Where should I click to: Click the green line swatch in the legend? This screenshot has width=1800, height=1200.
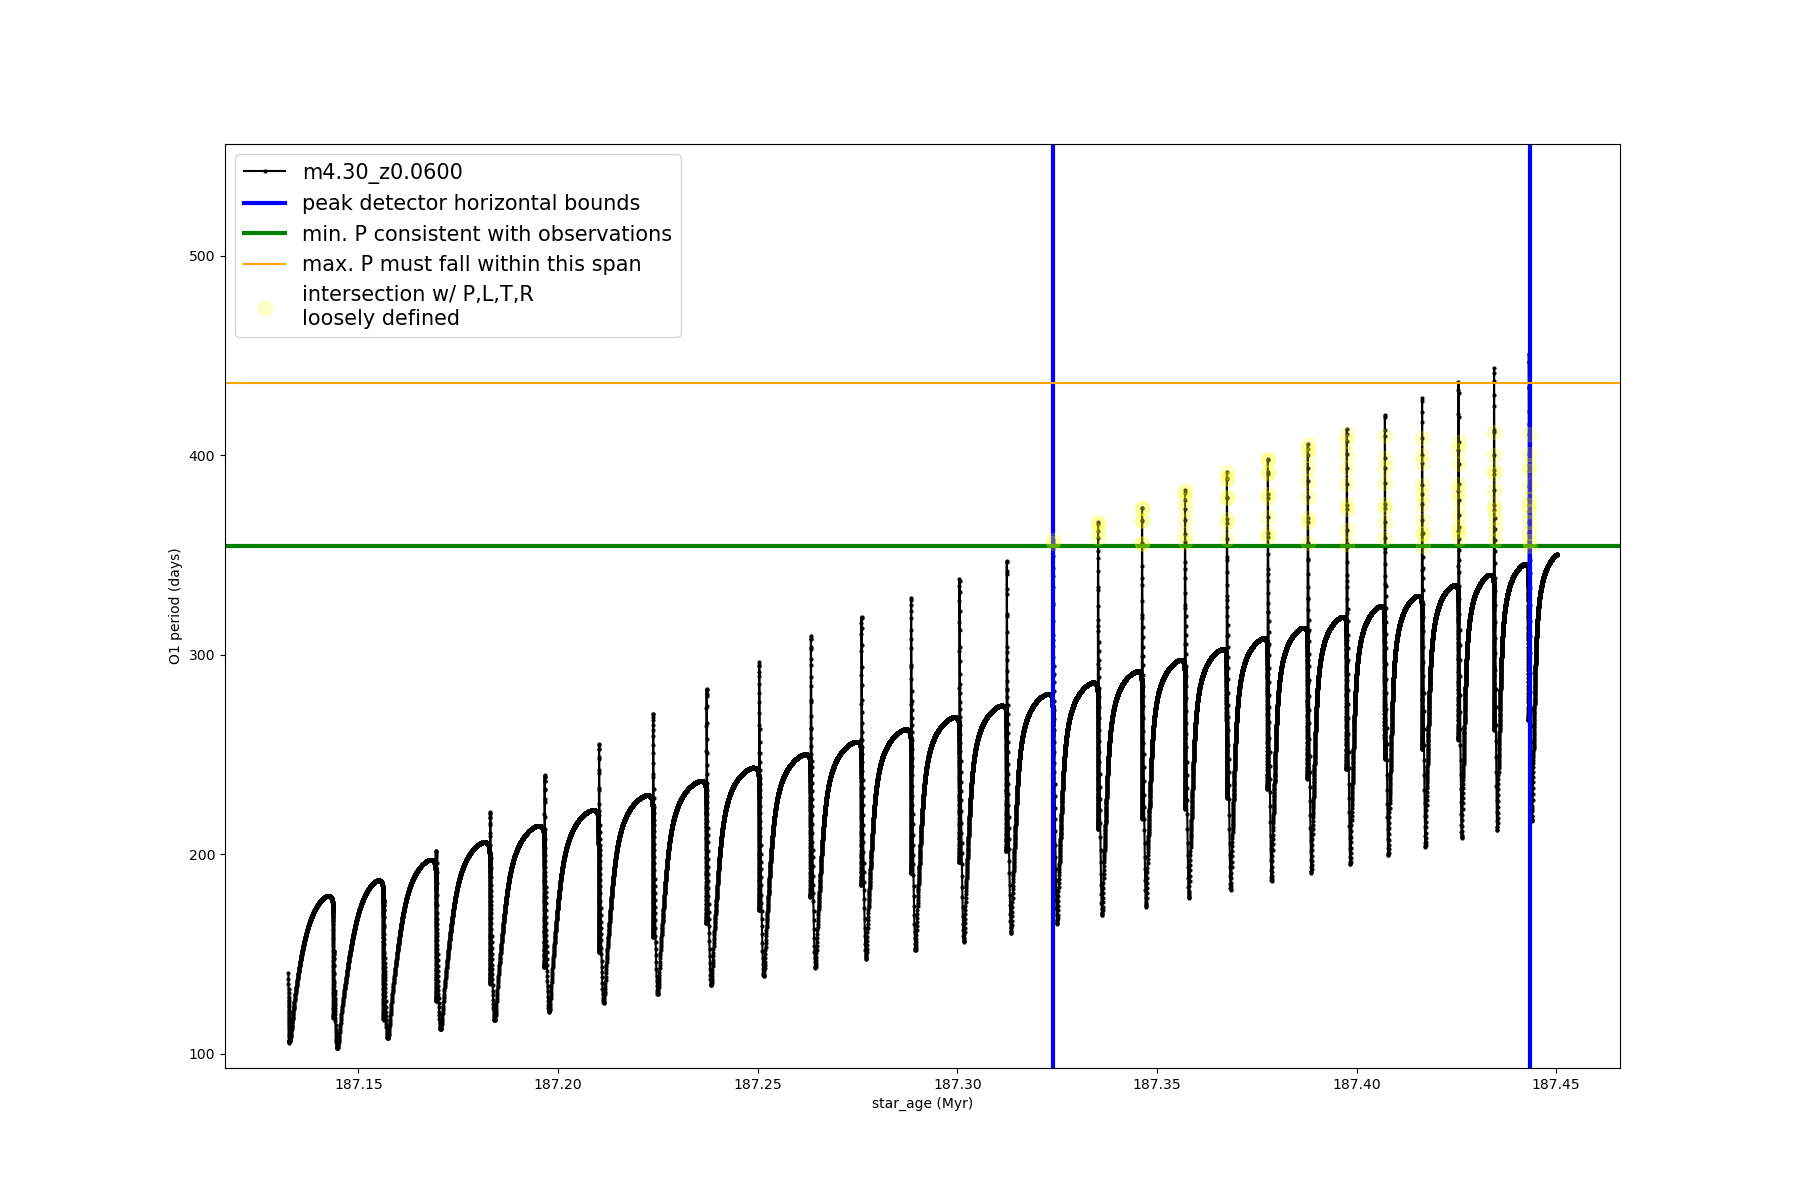[265, 234]
